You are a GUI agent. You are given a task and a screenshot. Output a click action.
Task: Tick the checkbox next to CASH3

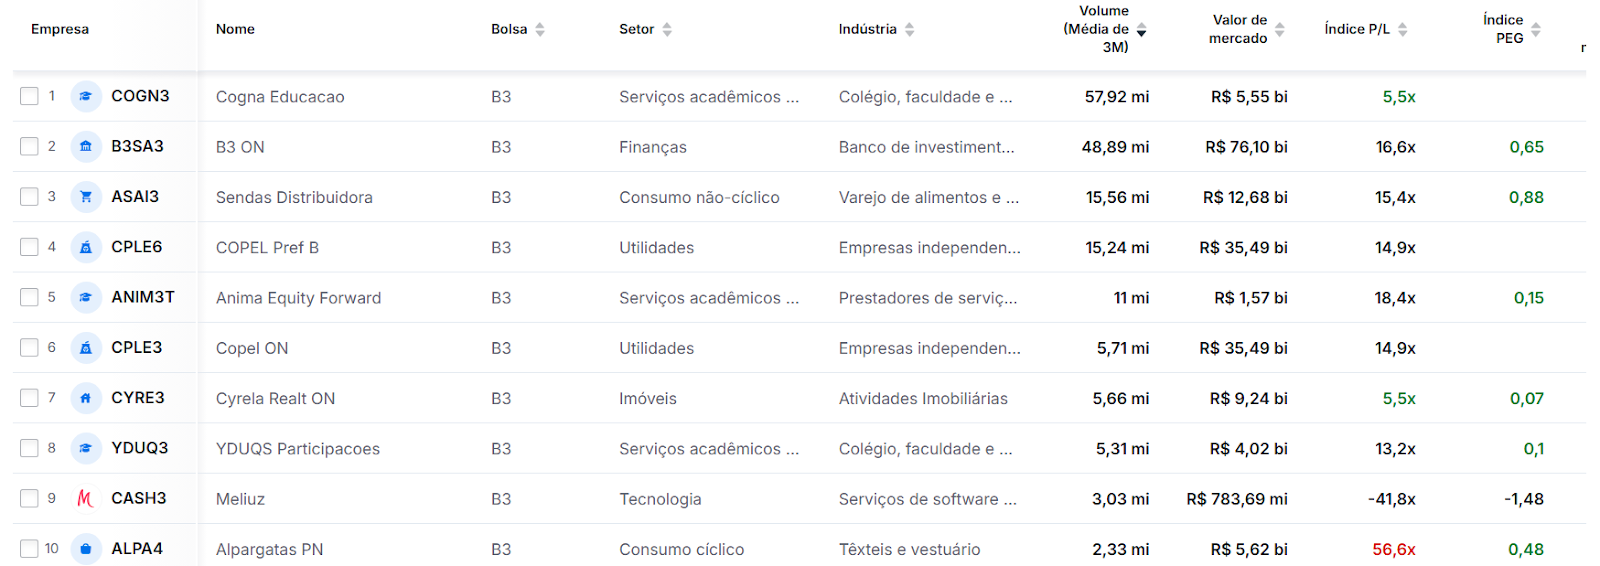[x=29, y=498]
